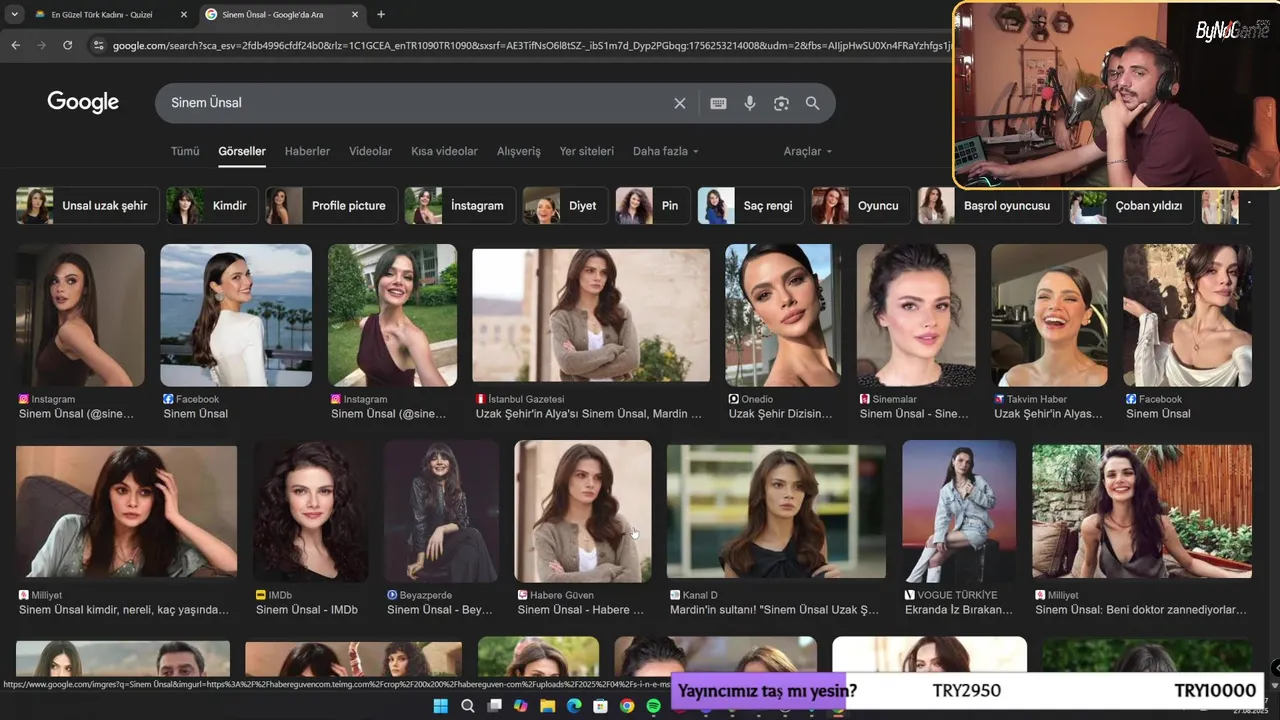Viewport: 1280px width, 720px height.
Task: Select the Alışveriş search tab
Action: (518, 151)
